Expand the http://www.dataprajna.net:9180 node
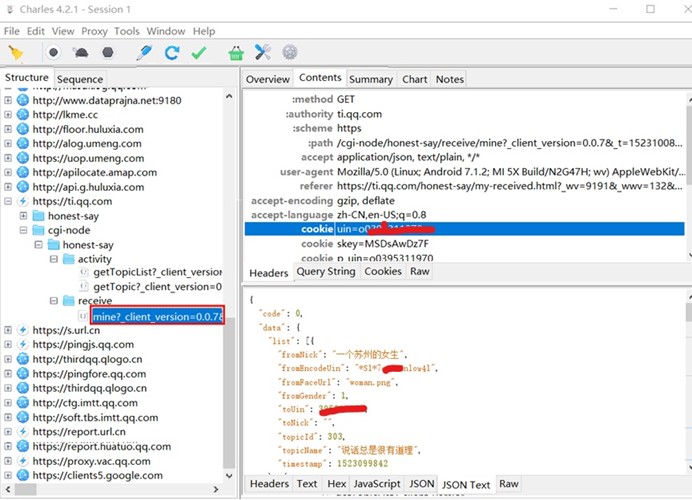692x500 pixels. [8, 100]
